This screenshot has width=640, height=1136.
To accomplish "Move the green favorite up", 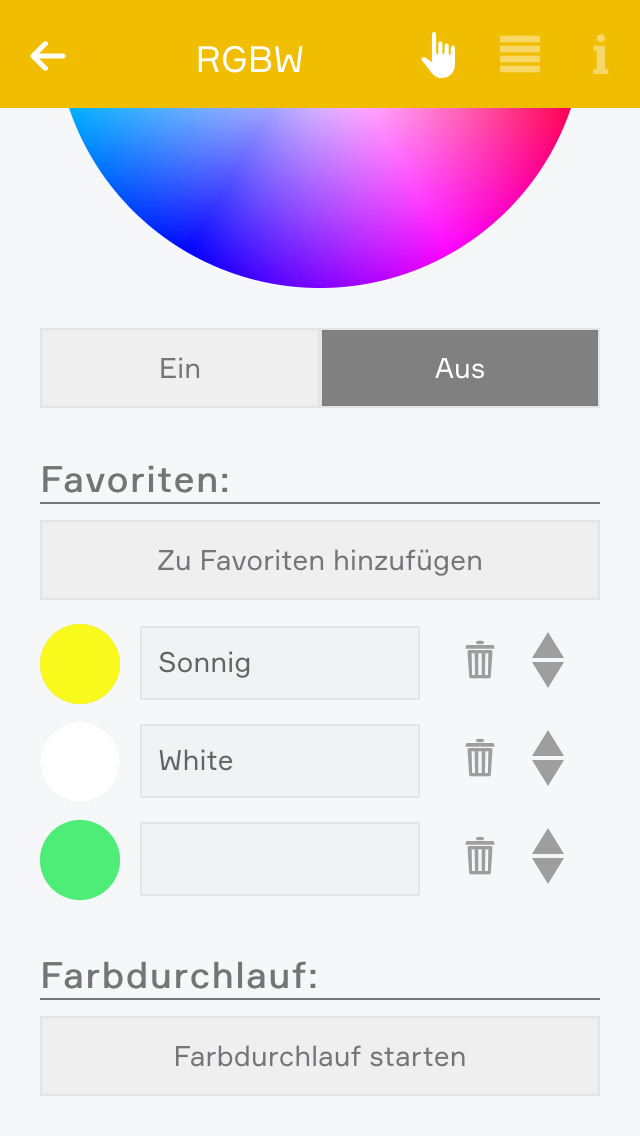I will click(x=548, y=842).
